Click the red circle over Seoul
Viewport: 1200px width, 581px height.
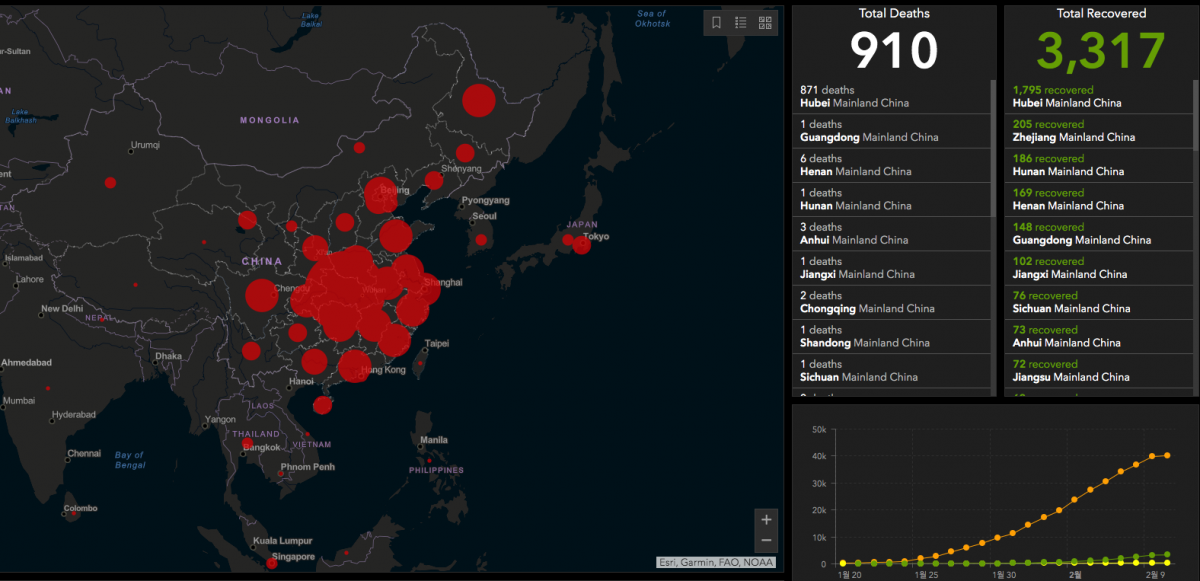click(x=481, y=239)
